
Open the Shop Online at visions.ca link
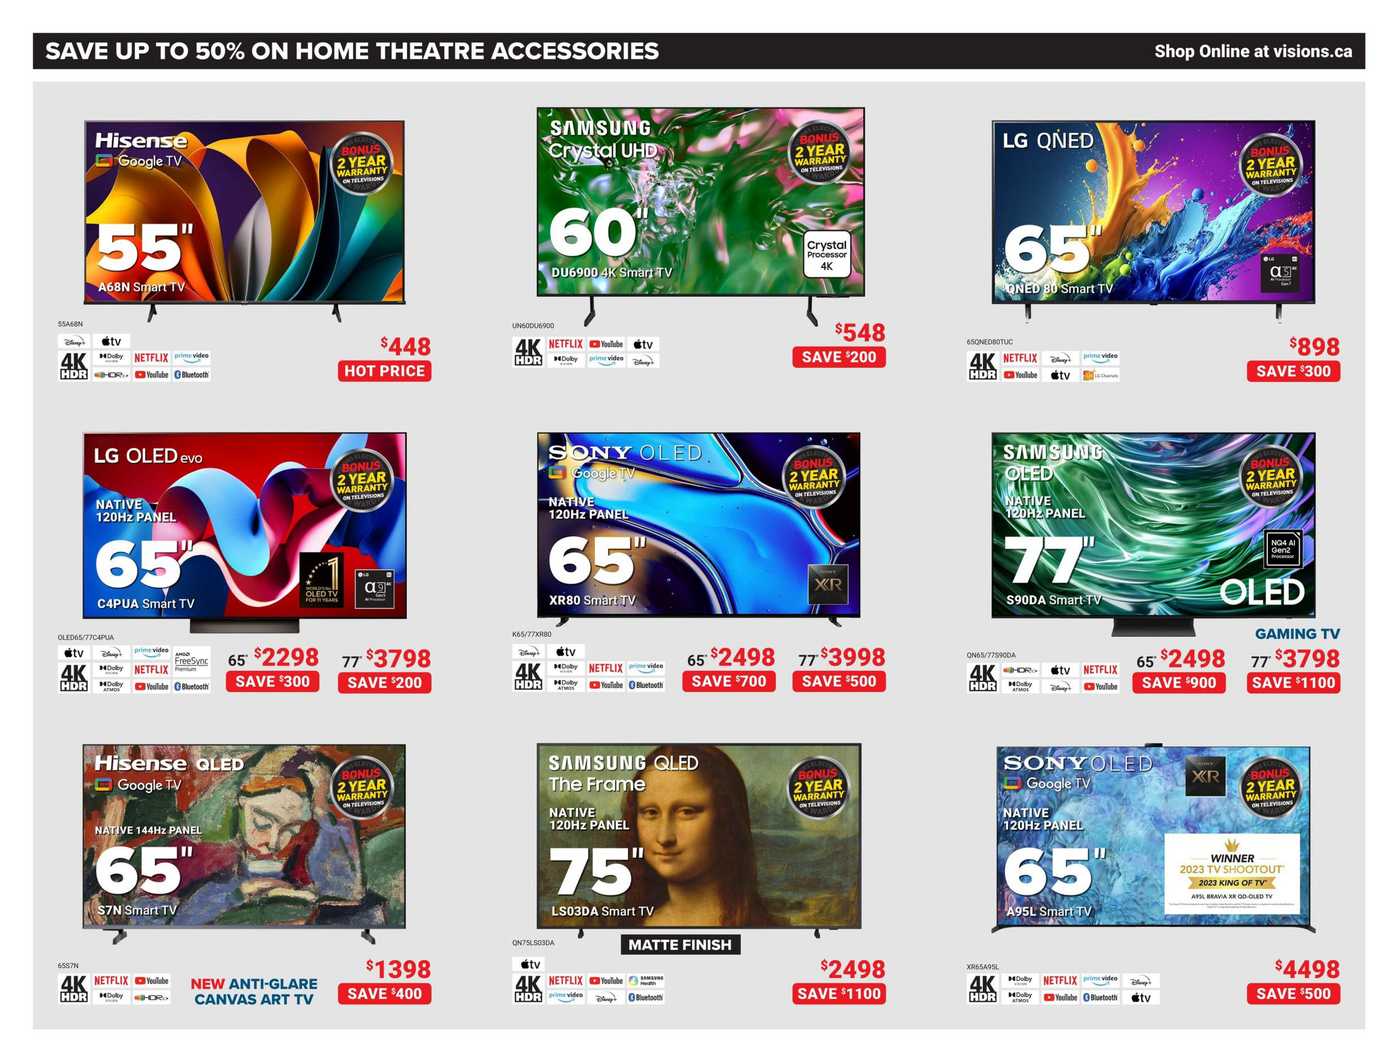coord(1253,51)
